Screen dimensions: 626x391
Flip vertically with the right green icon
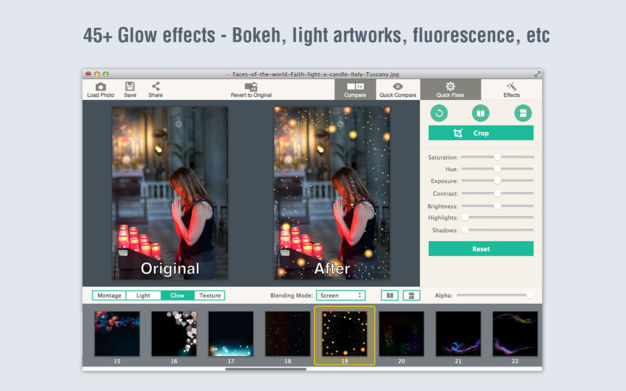pos(523,113)
